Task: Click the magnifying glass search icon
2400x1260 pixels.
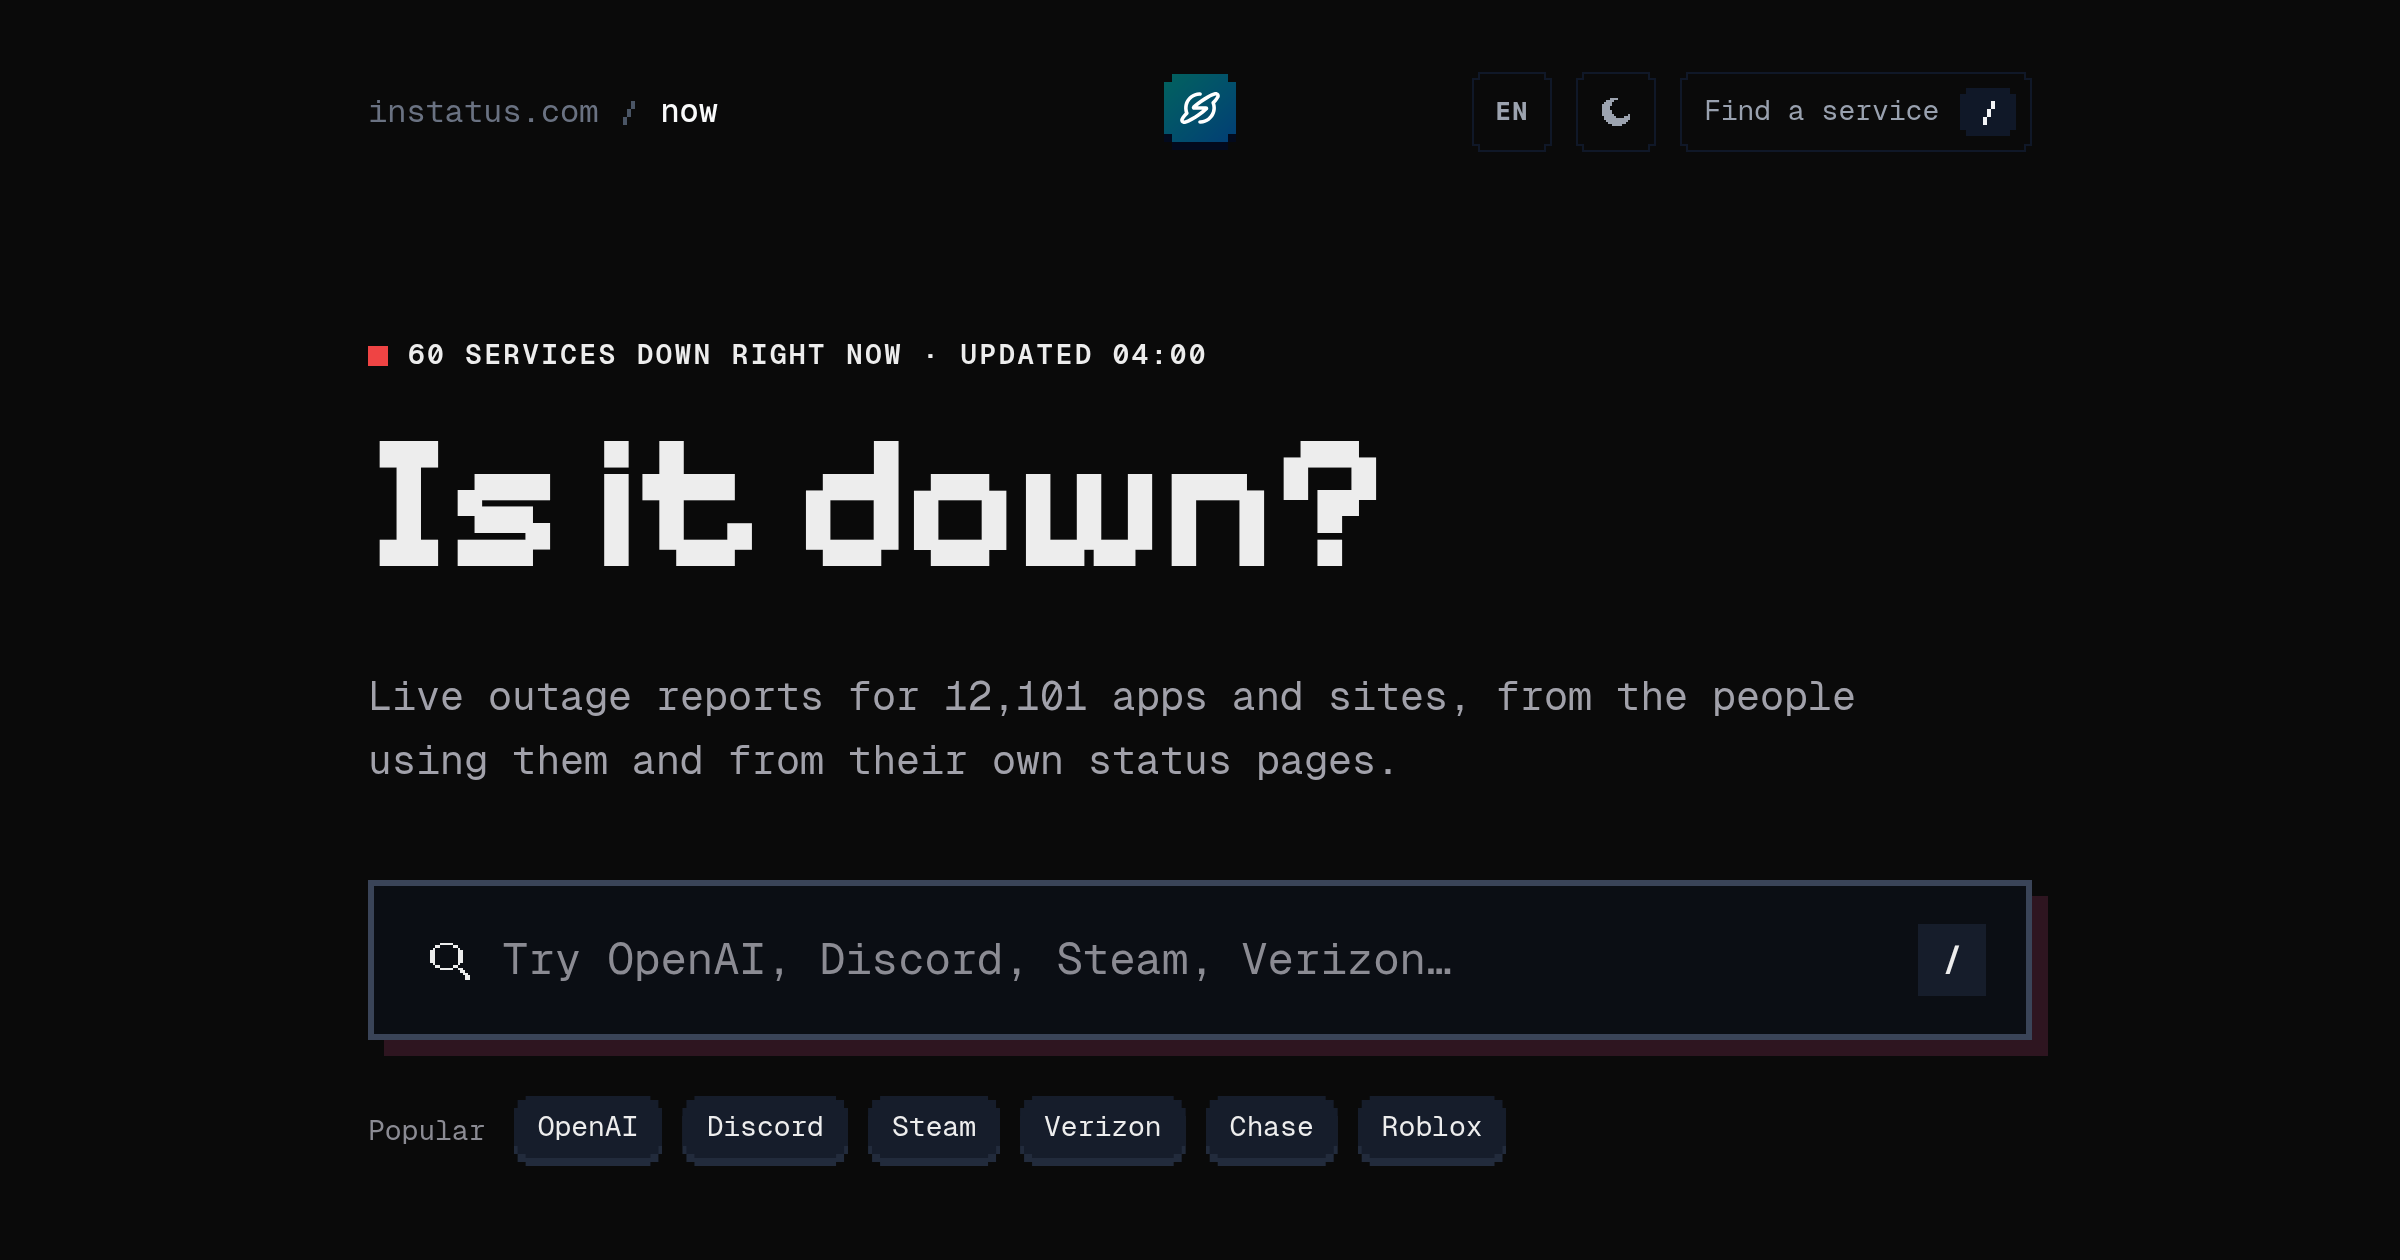Action: (449, 960)
